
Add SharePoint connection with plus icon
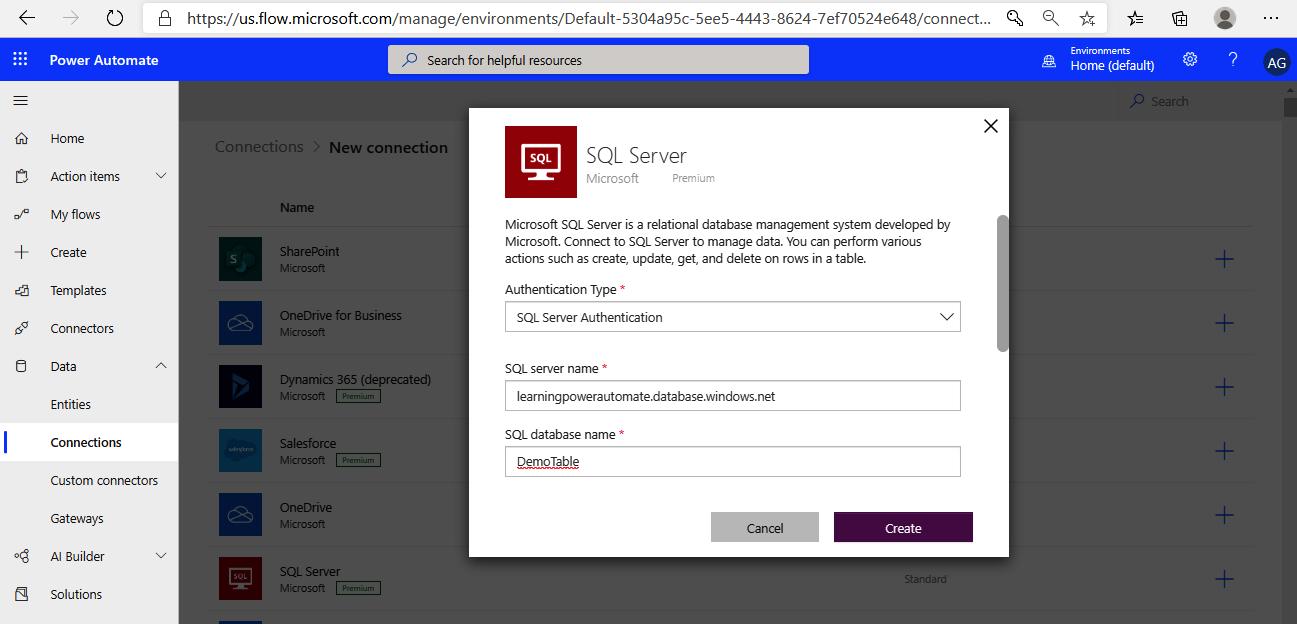(1224, 260)
